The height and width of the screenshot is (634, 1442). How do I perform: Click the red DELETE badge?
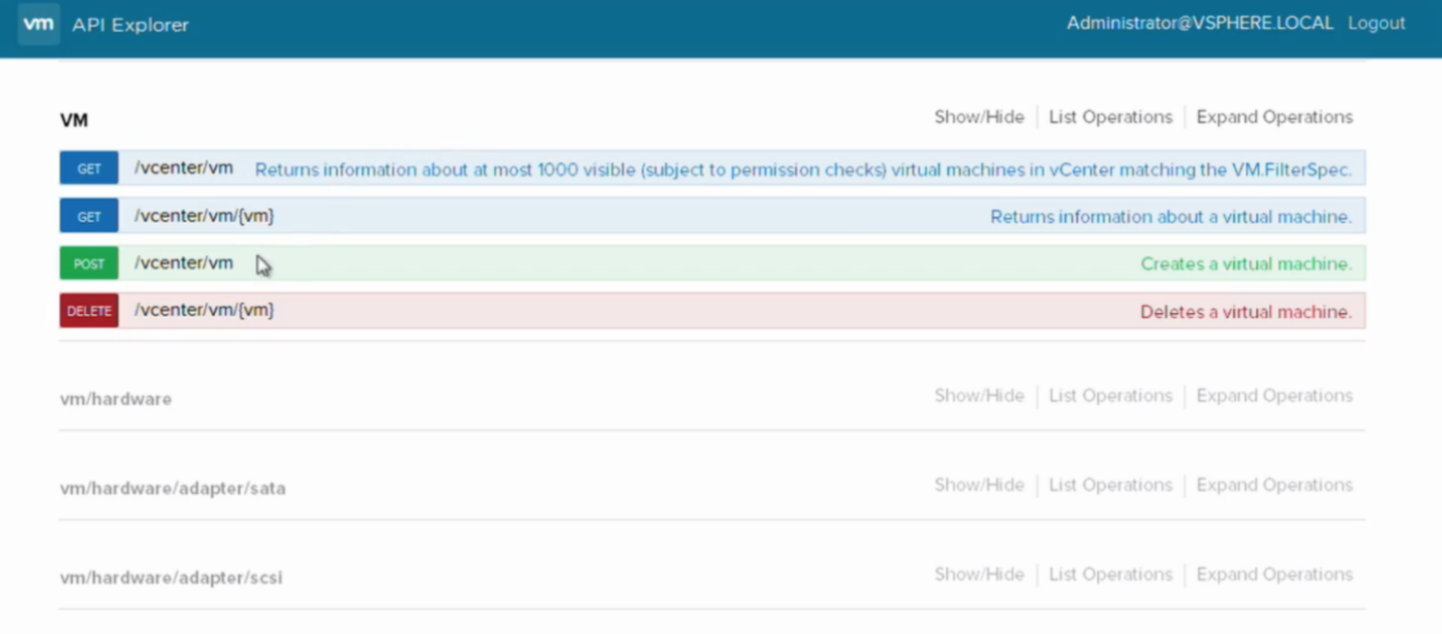pos(89,311)
